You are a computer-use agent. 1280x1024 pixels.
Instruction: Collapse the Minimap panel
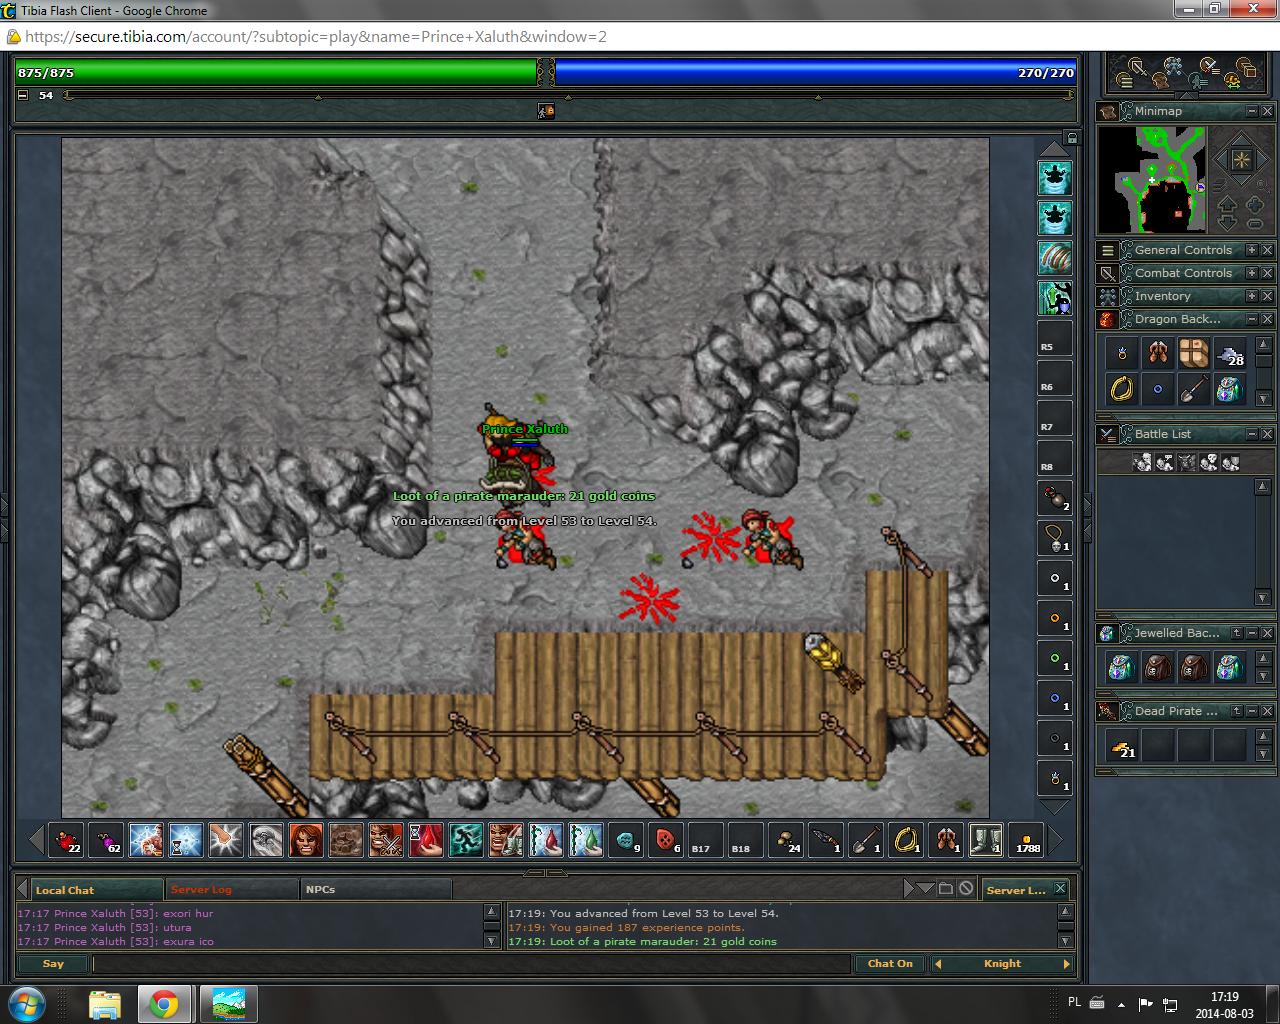[1251, 111]
